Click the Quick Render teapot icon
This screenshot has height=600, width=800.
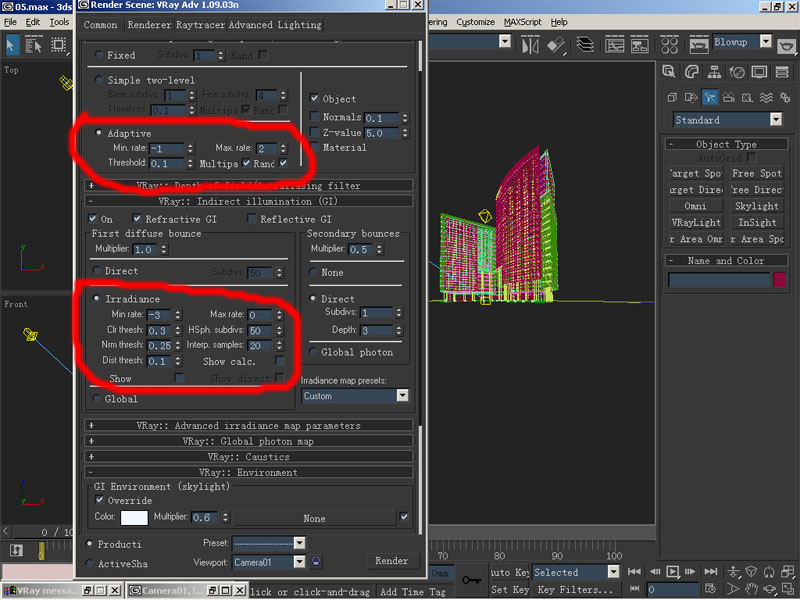(x=787, y=45)
